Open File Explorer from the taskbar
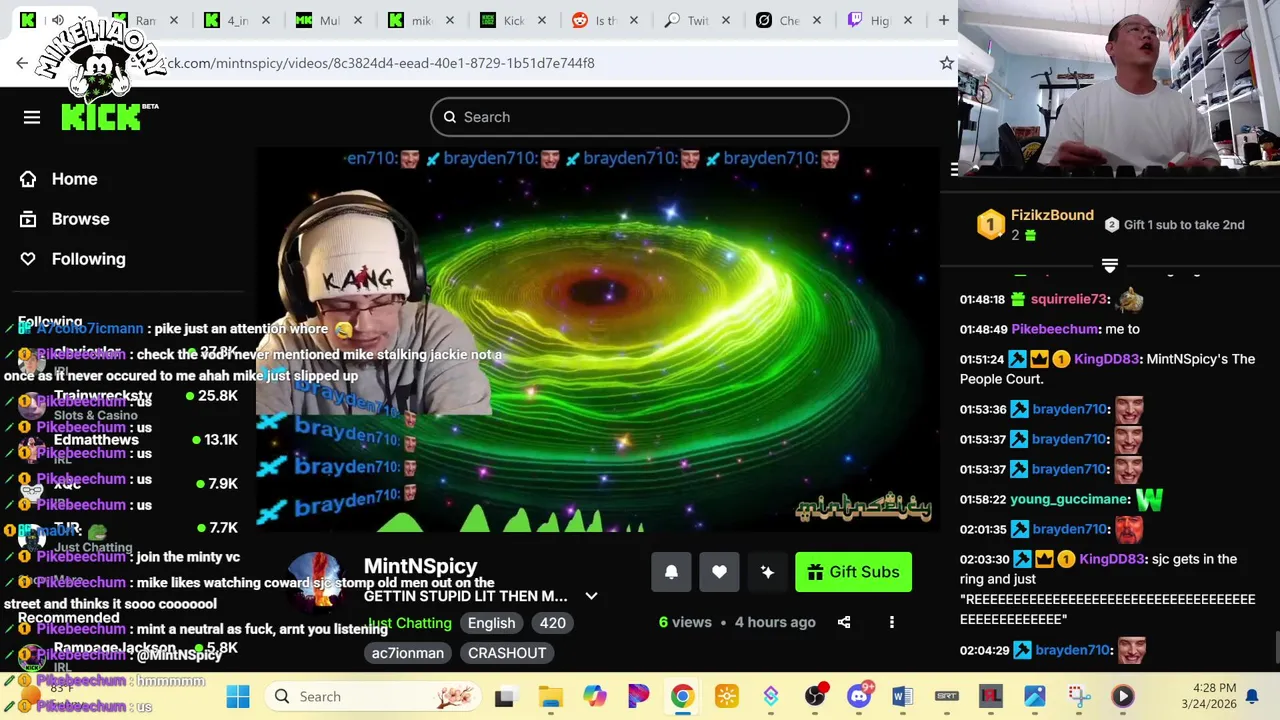This screenshot has height=720, width=1280. coord(550,696)
